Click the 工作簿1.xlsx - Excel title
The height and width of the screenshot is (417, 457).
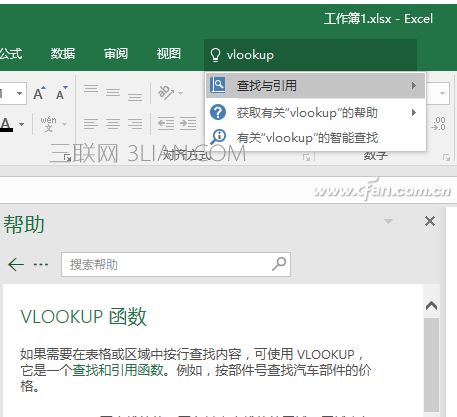[378, 19]
